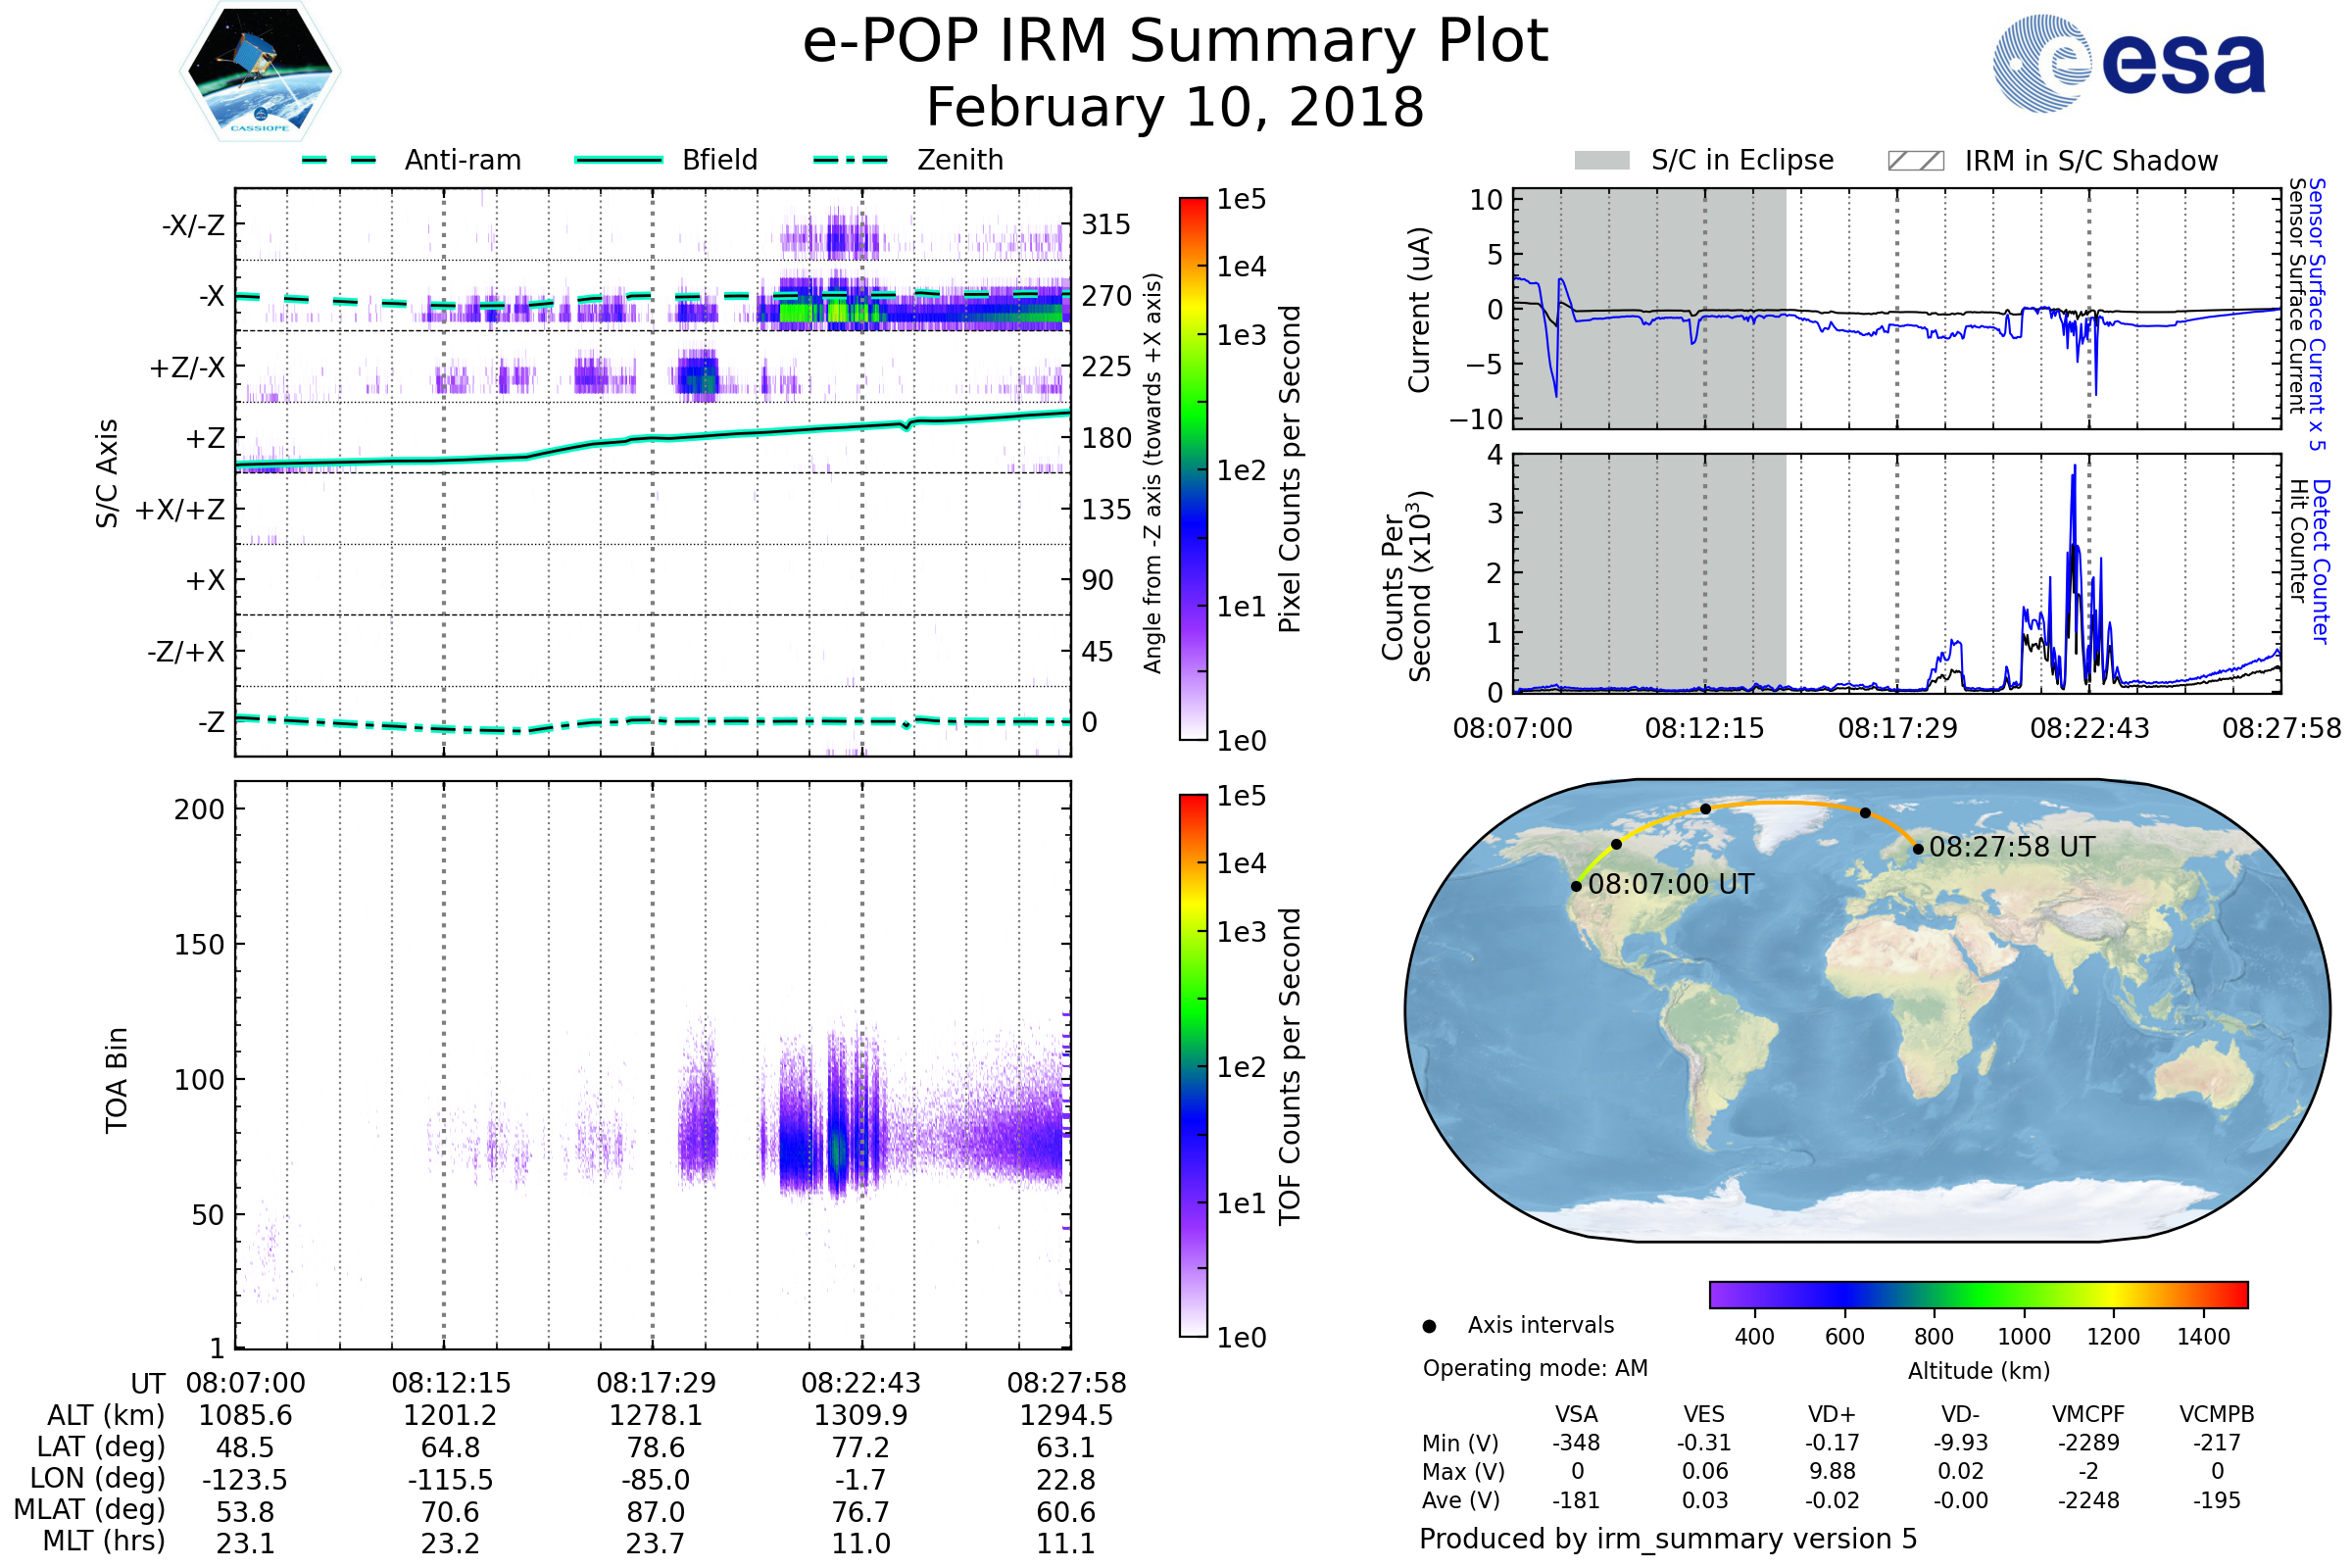Click the Axis intervals black dot marker
Image resolution: width=2352 pixels, height=1568 pixels.
point(1429,1326)
